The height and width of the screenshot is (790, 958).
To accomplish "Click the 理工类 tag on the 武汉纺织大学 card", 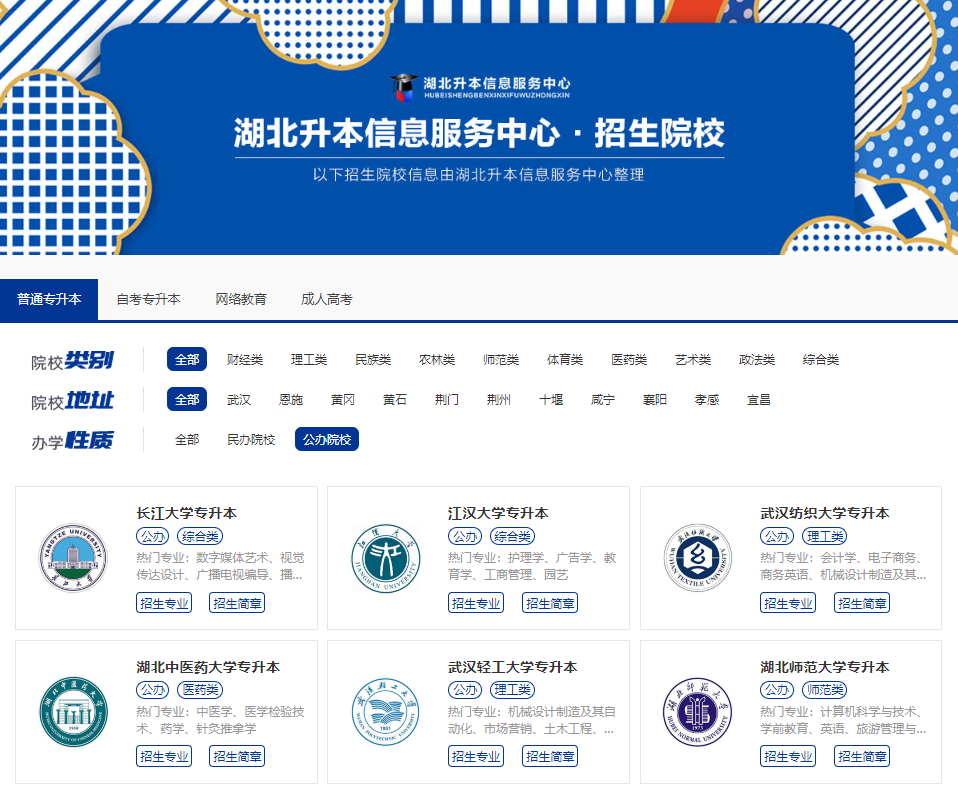I will point(824,536).
